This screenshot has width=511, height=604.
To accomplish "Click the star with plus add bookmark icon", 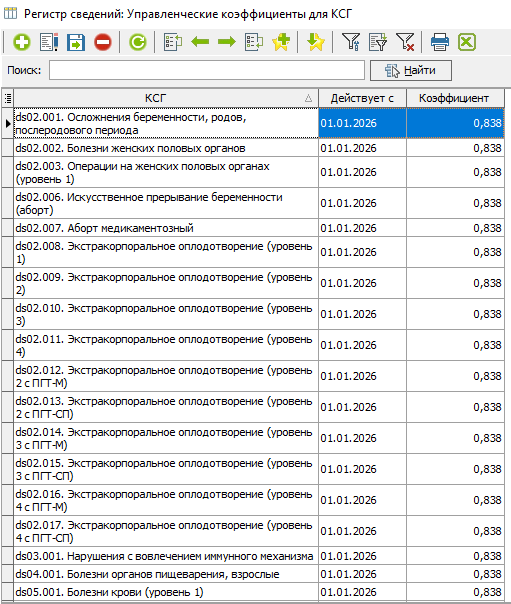I will click(x=281, y=42).
